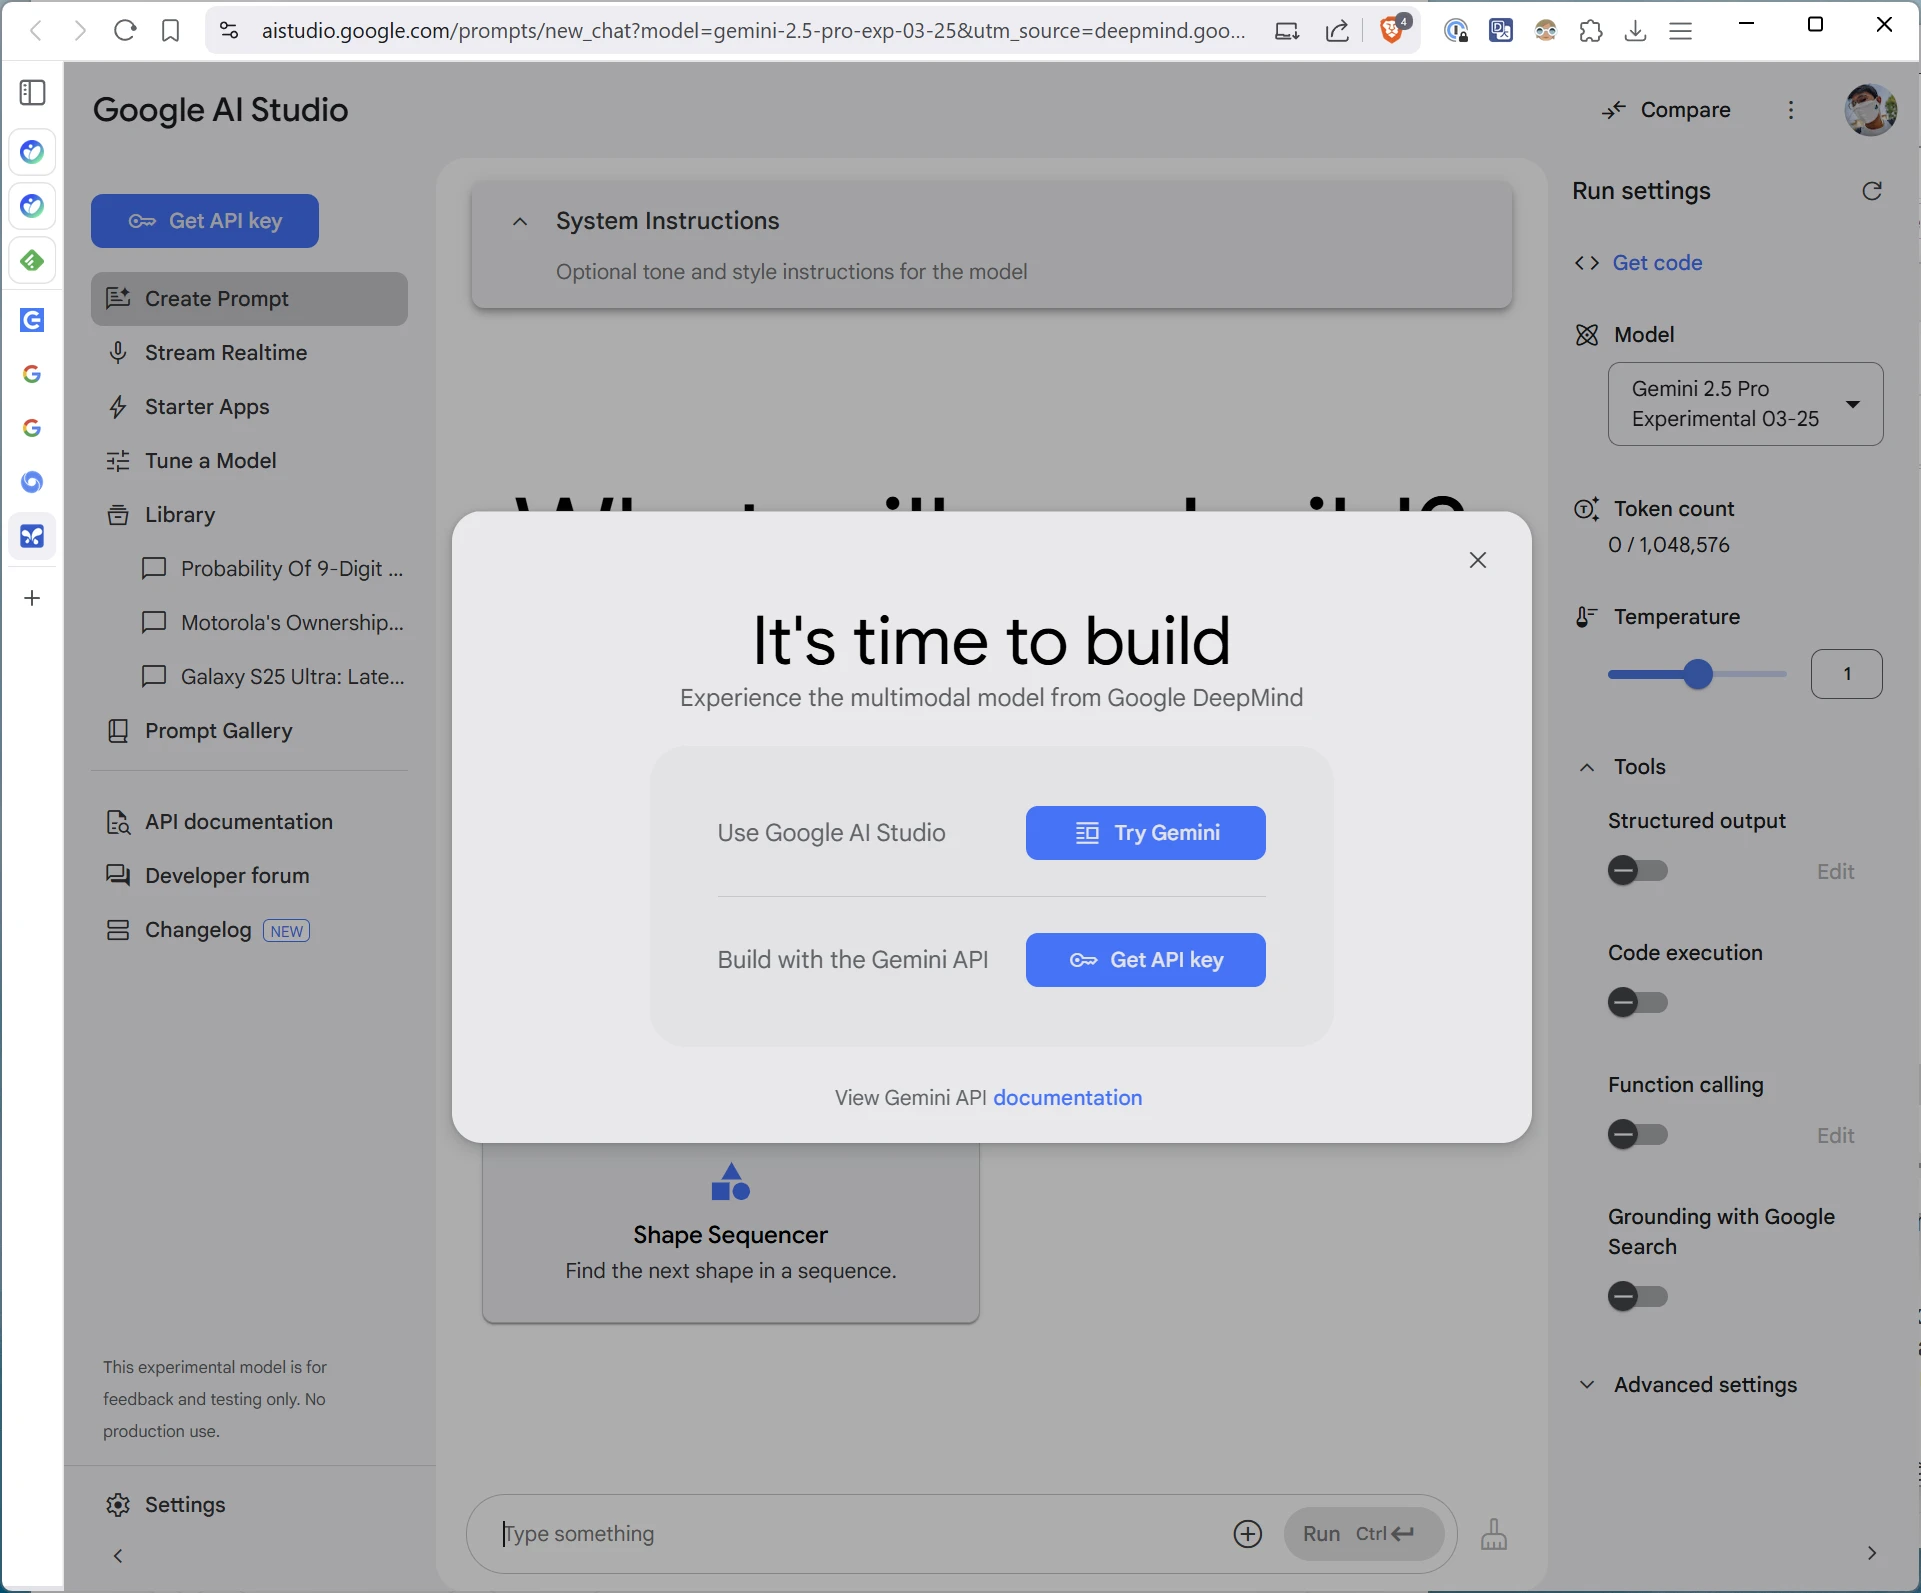1921x1593 pixels.
Task: Open the browser downloads icon
Action: click(1636, 31)
